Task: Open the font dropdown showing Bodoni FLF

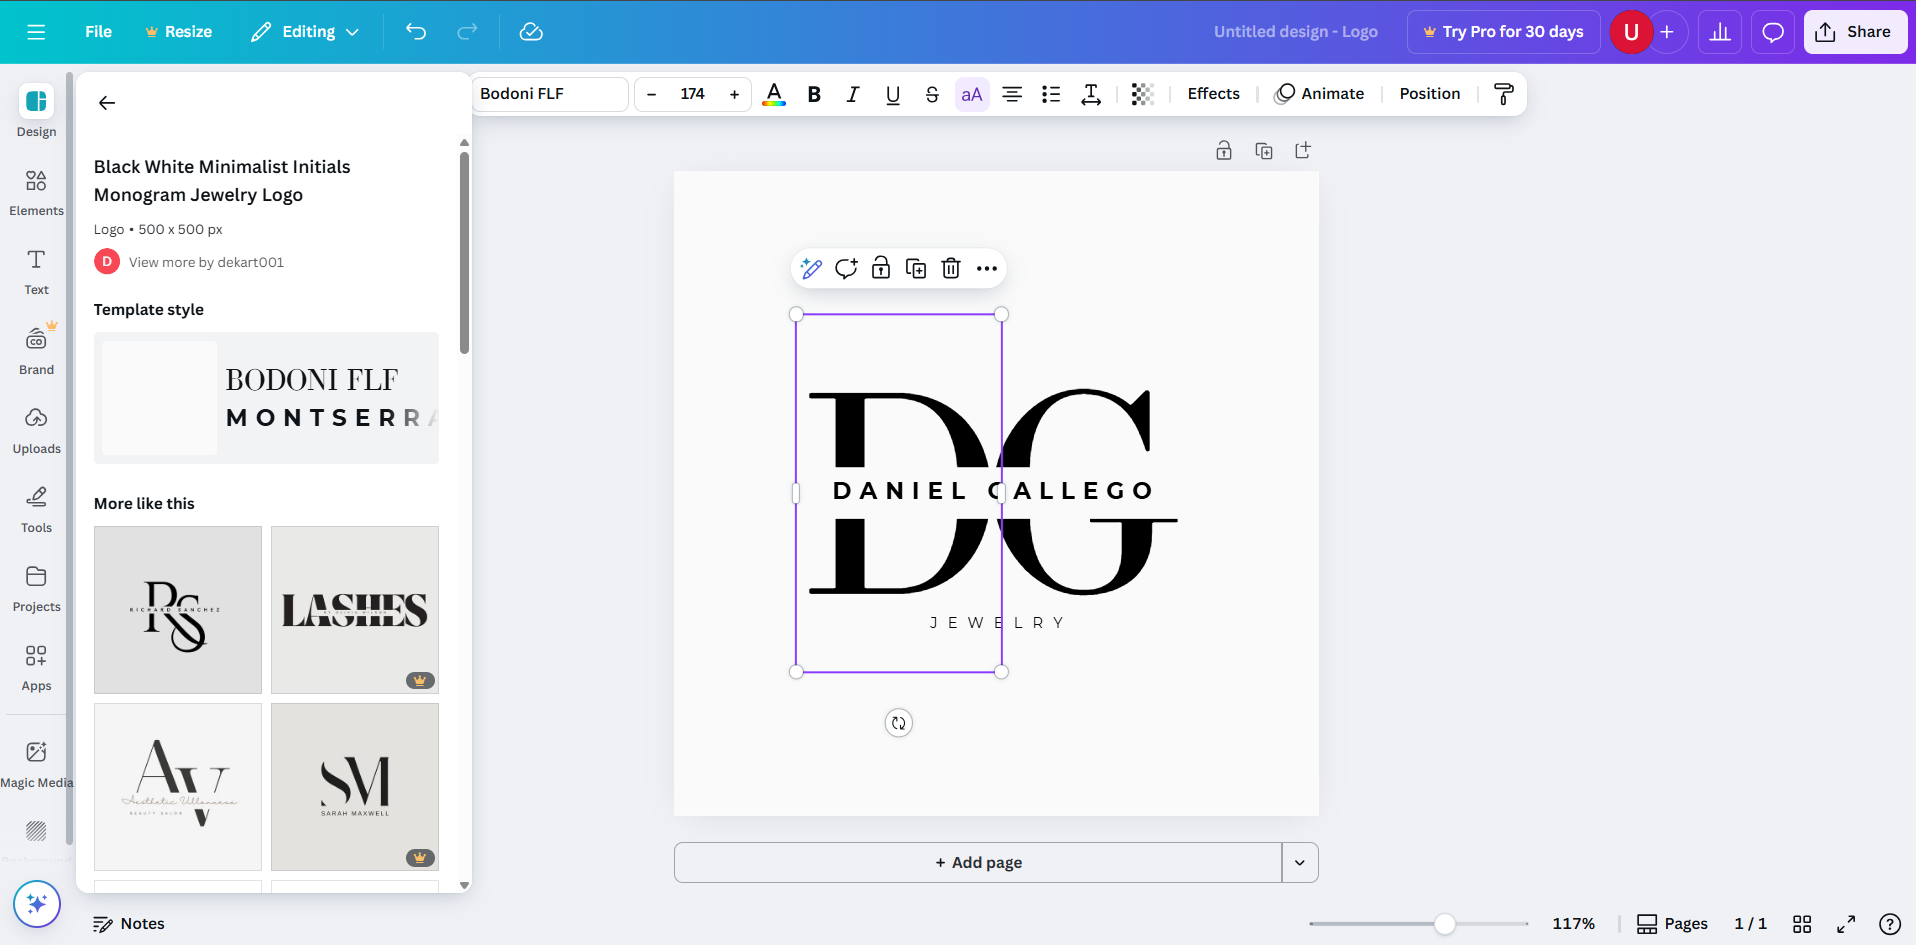Action: click(550, 93)
